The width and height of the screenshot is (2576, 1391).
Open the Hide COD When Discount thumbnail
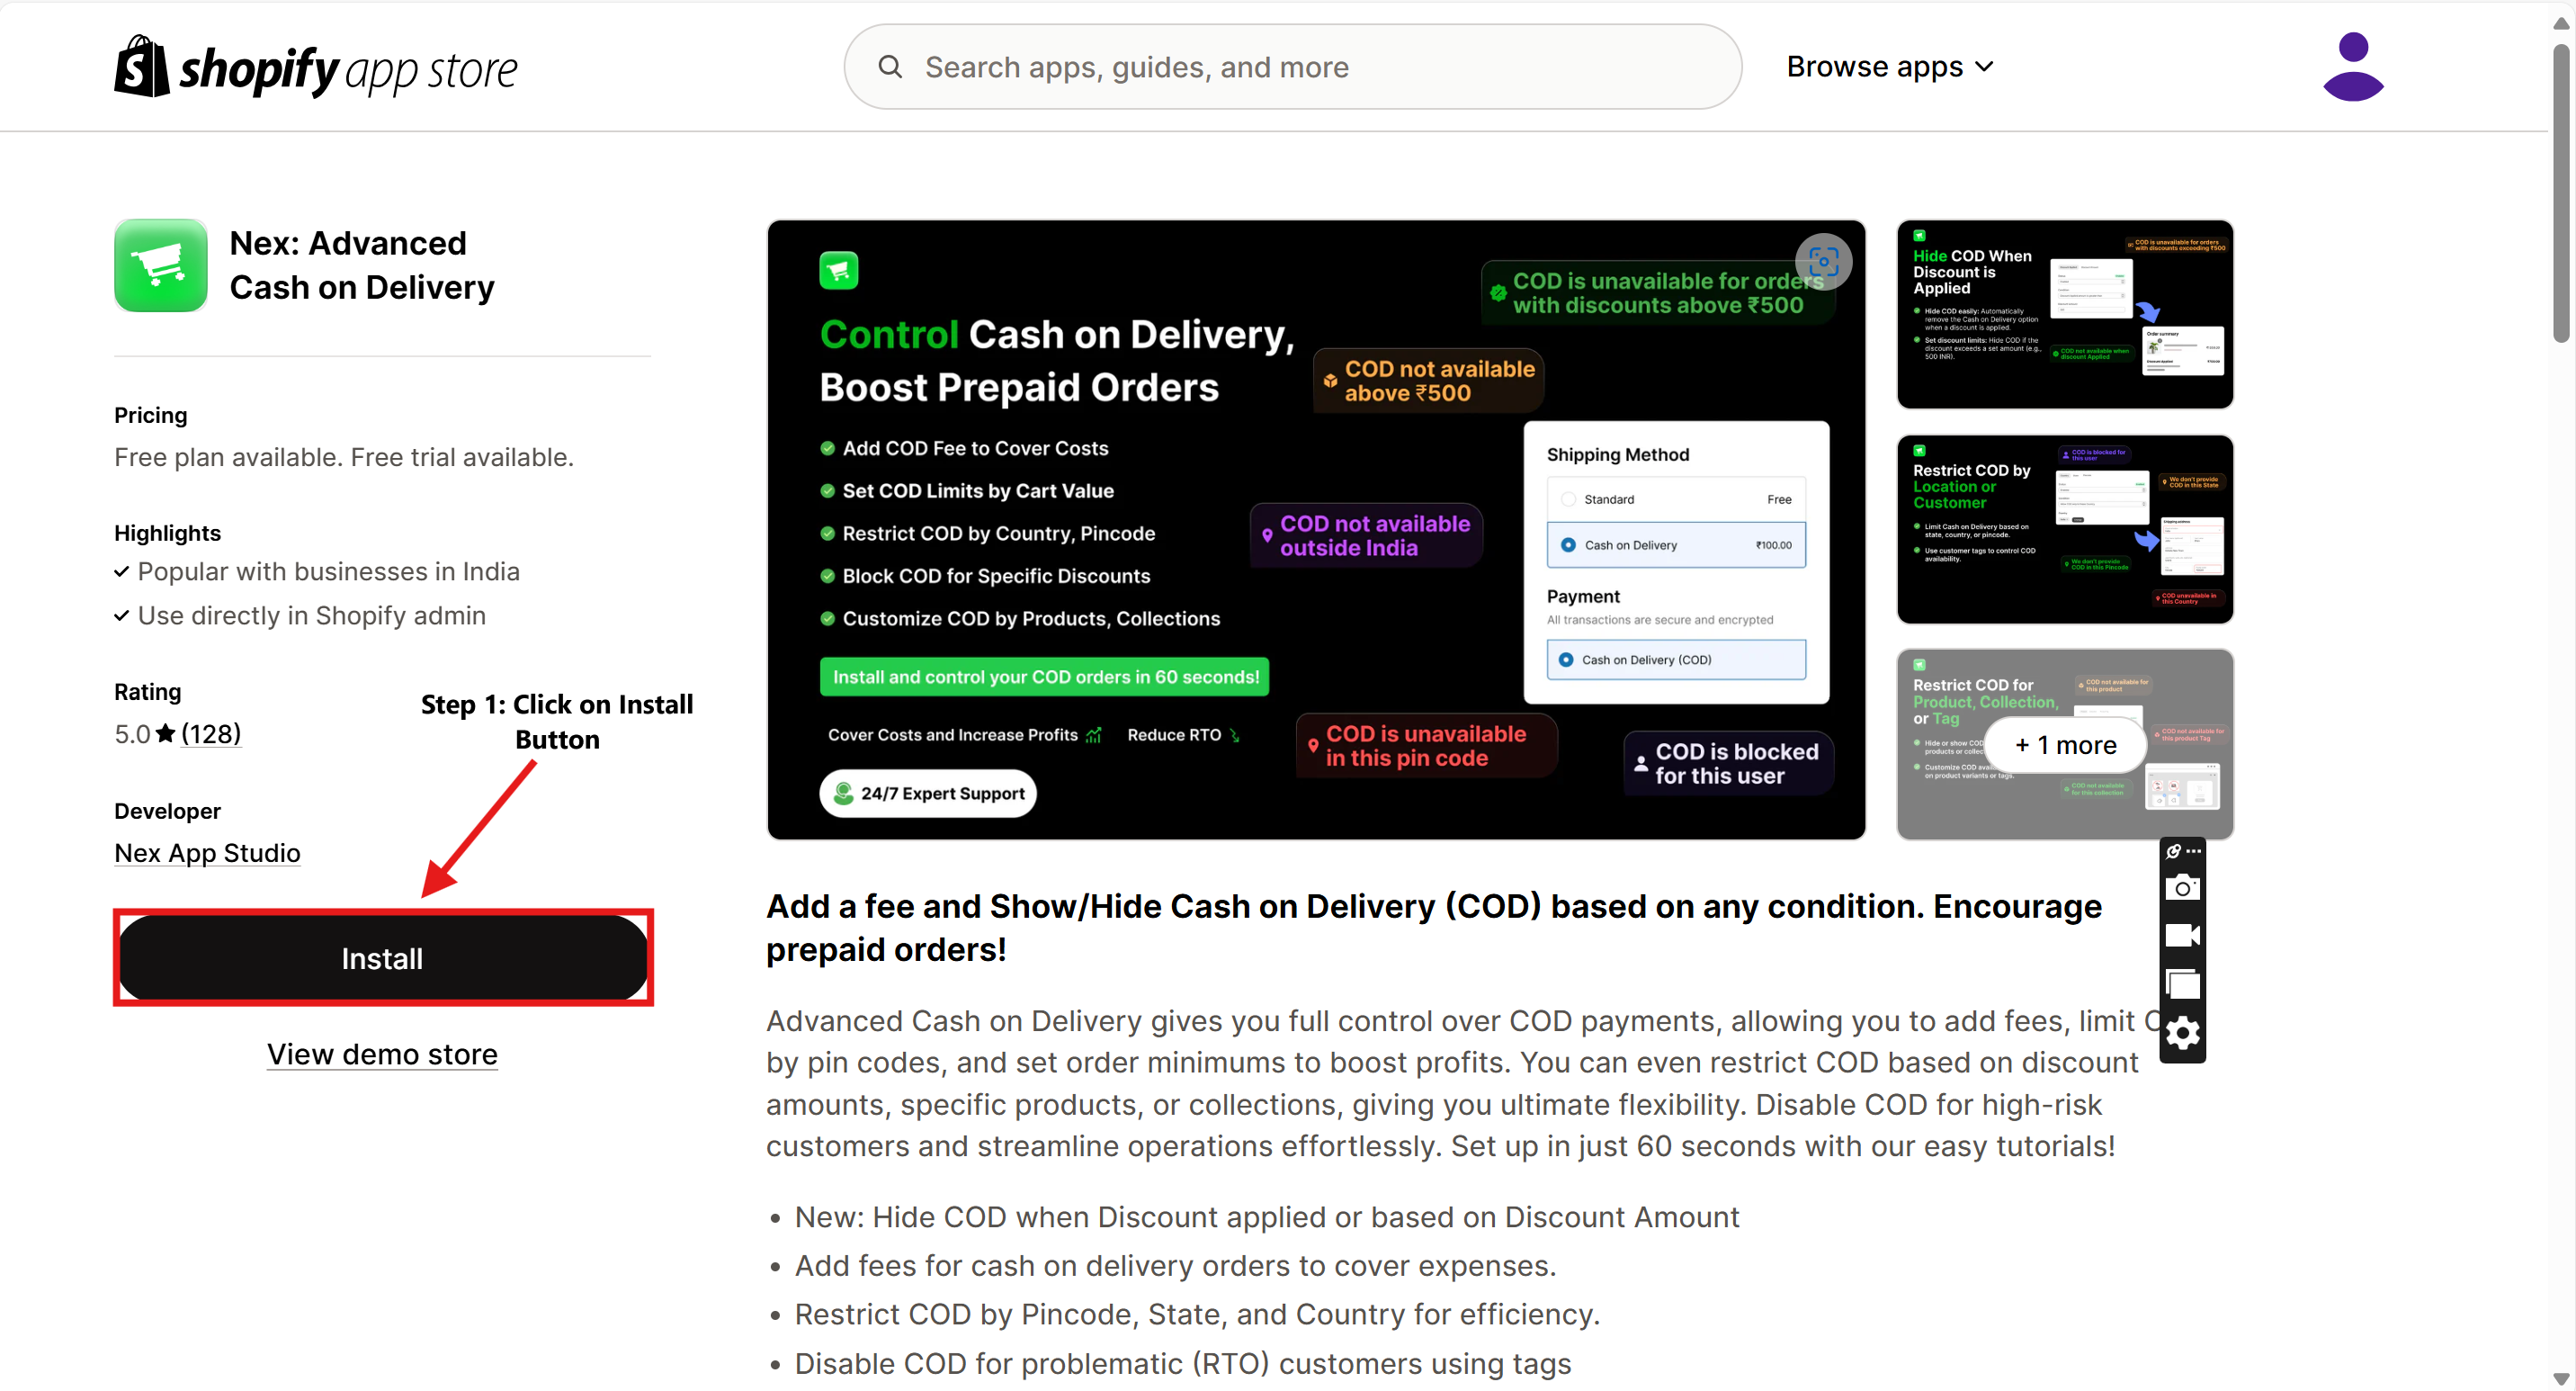point(2064,314)
